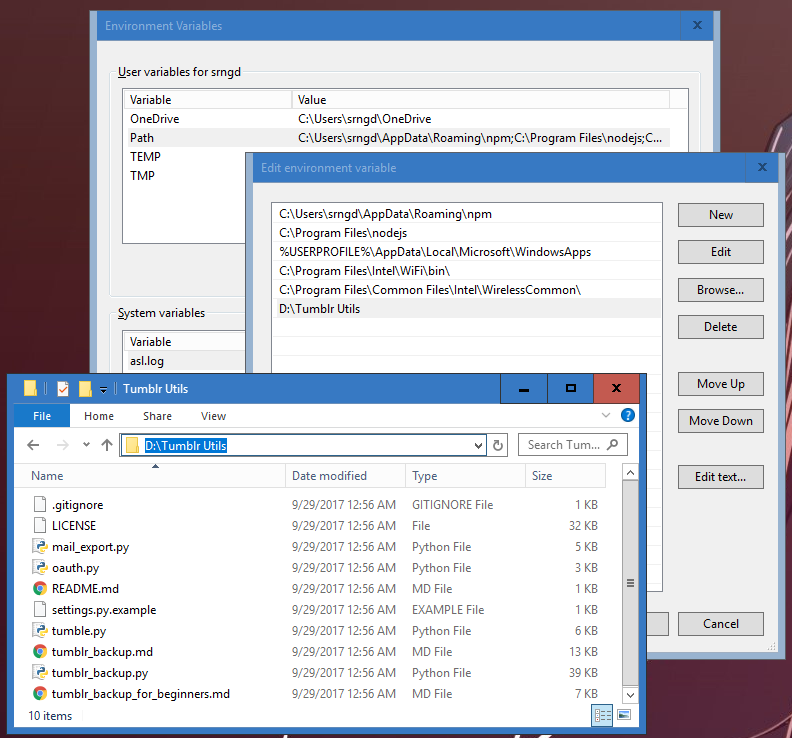Image resolution: width=792 pixels, height=738 pixels.
Task: Move the selected path entry up
Action: point(720,384)
